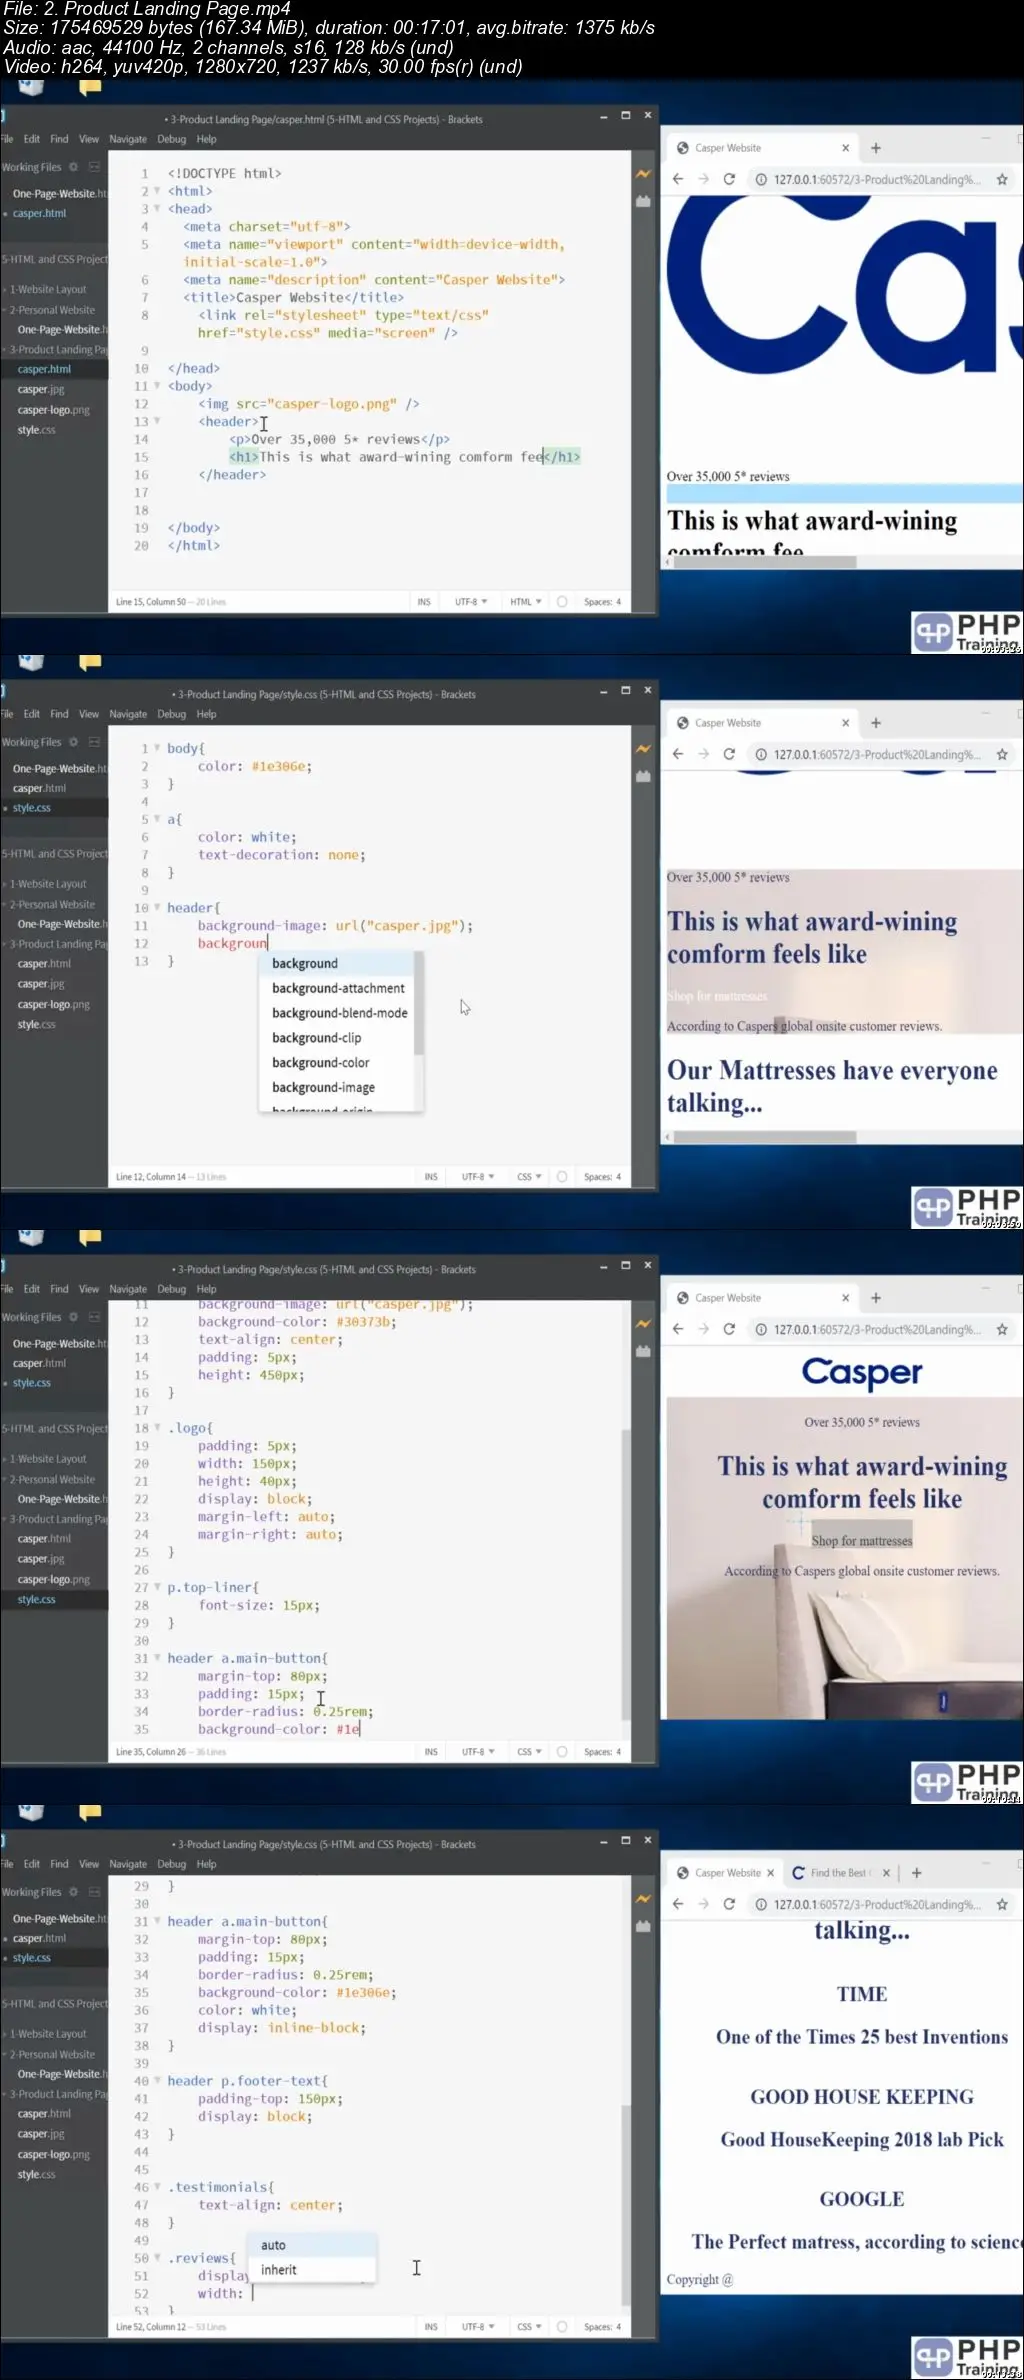
Task: Open new browser tab beside casper.html editor
Action: 876,148
